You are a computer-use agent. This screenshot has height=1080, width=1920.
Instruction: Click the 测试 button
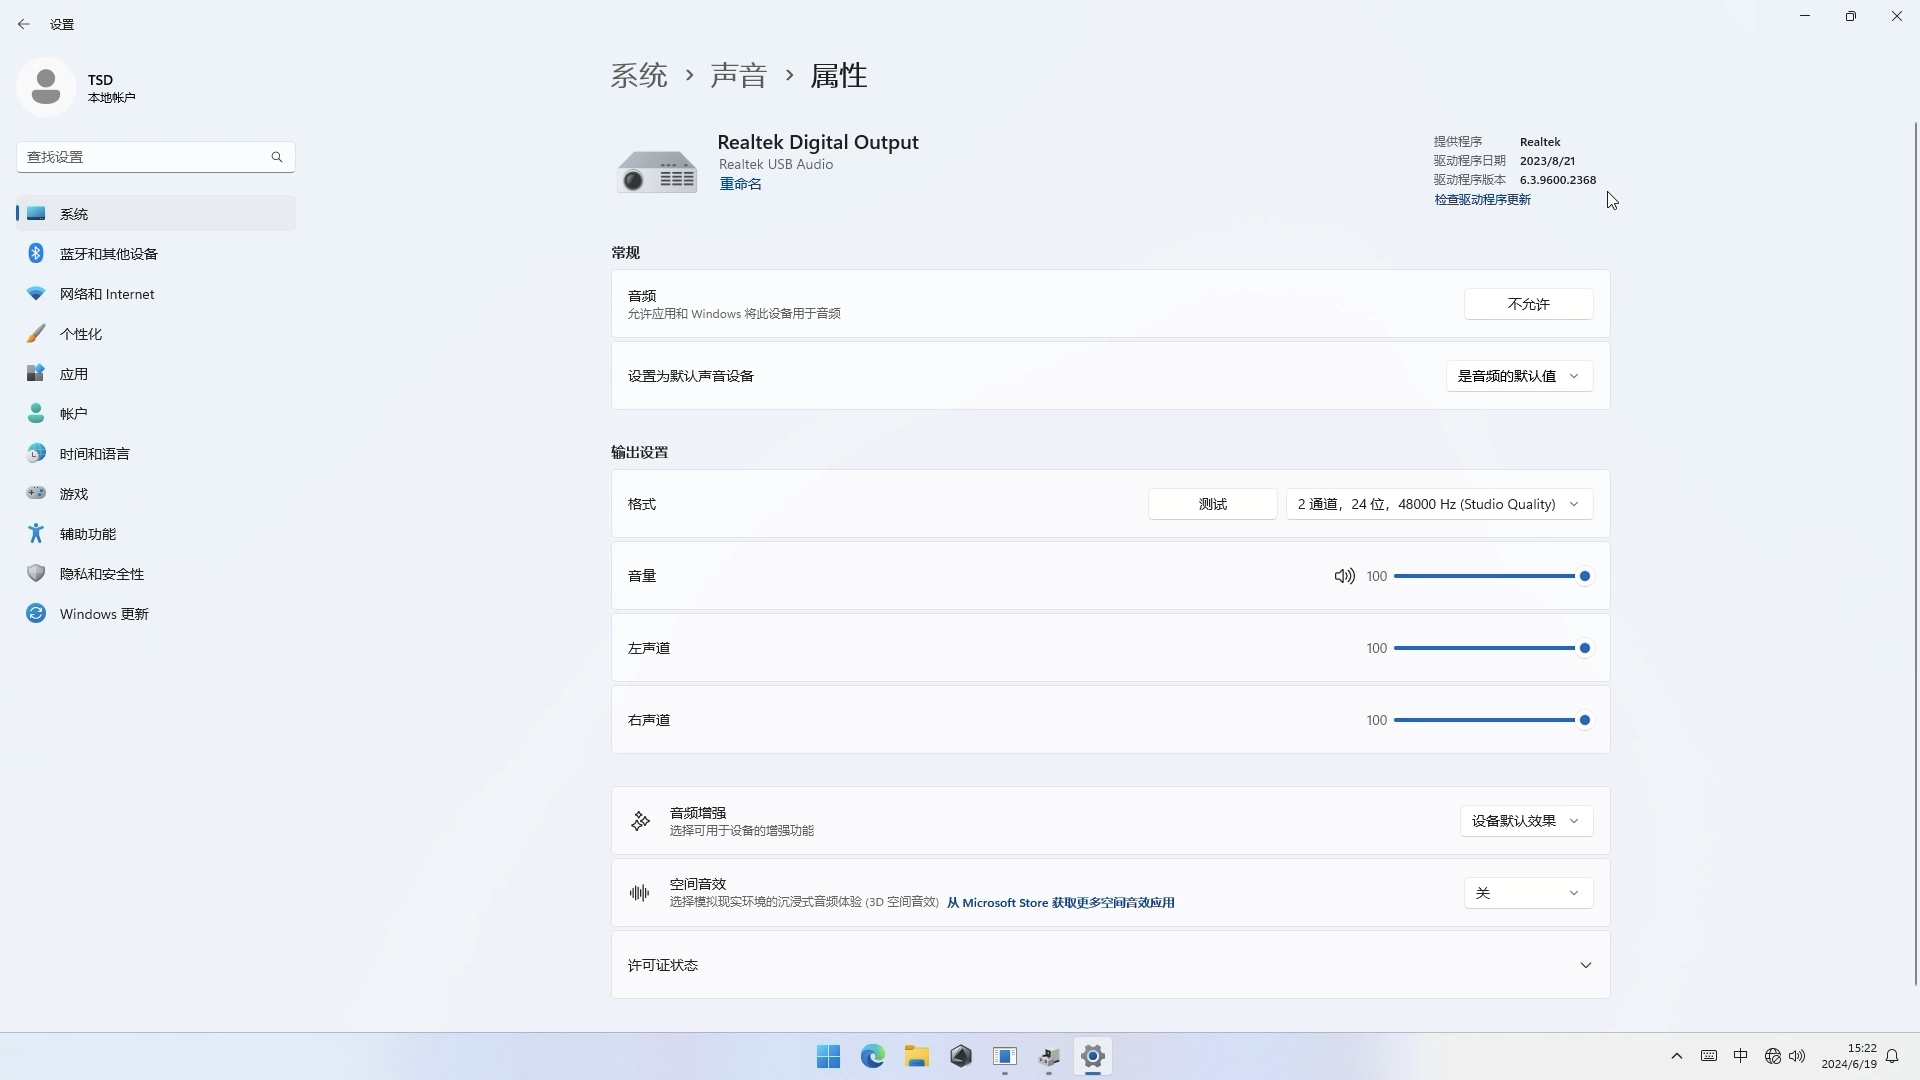pos(1212,504)
